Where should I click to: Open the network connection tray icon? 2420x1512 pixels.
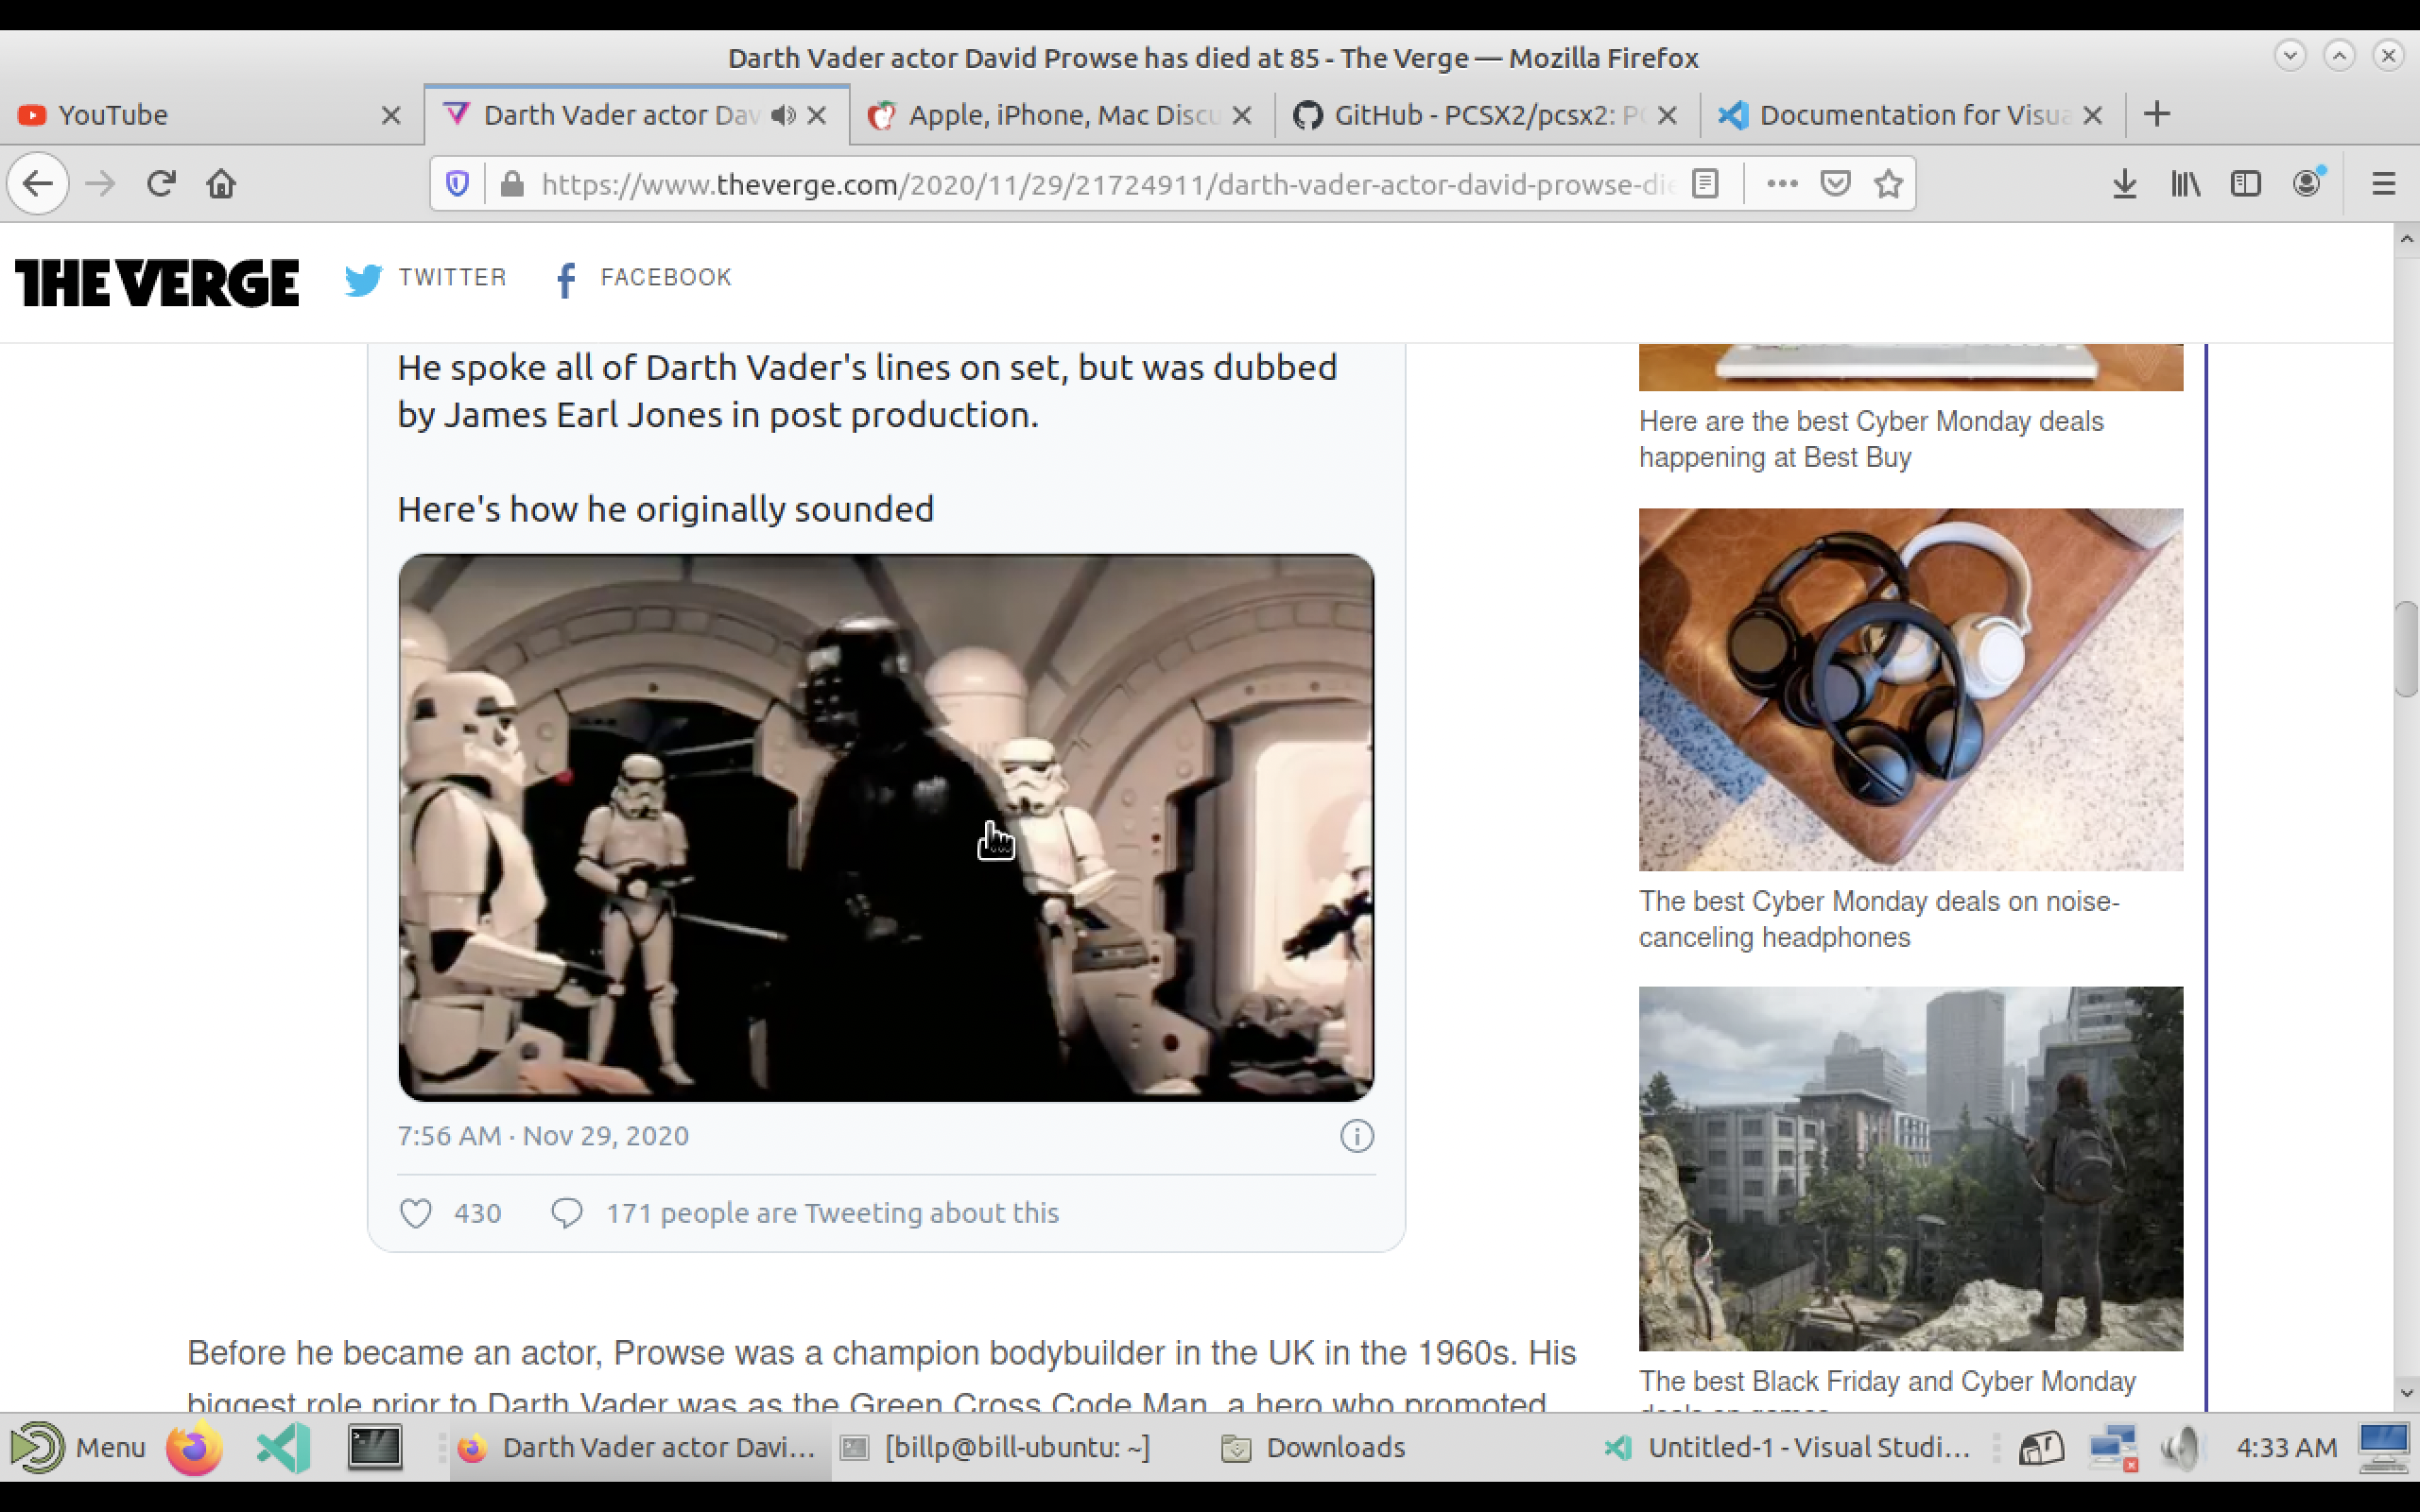coord(2113,1447)
